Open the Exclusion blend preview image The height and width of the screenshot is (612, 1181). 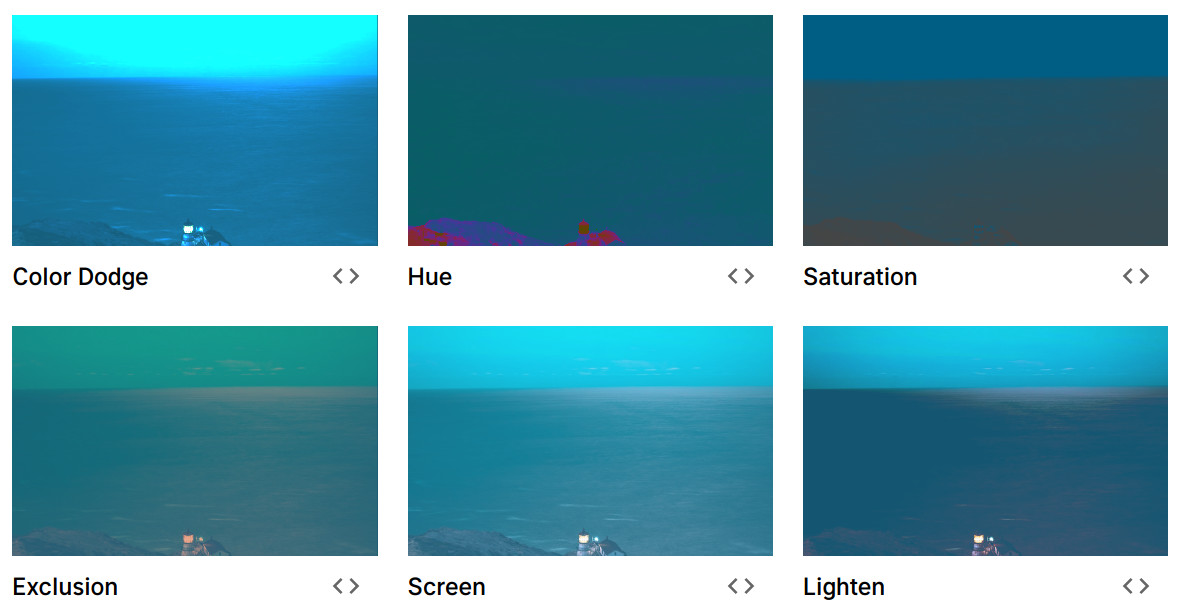tap(195, 440)
